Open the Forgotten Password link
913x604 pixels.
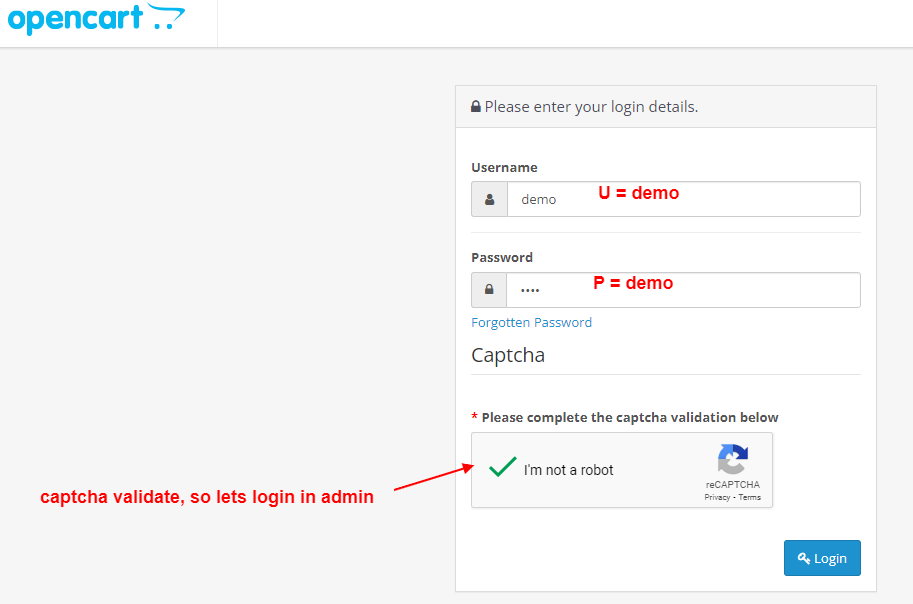[532, 323]
